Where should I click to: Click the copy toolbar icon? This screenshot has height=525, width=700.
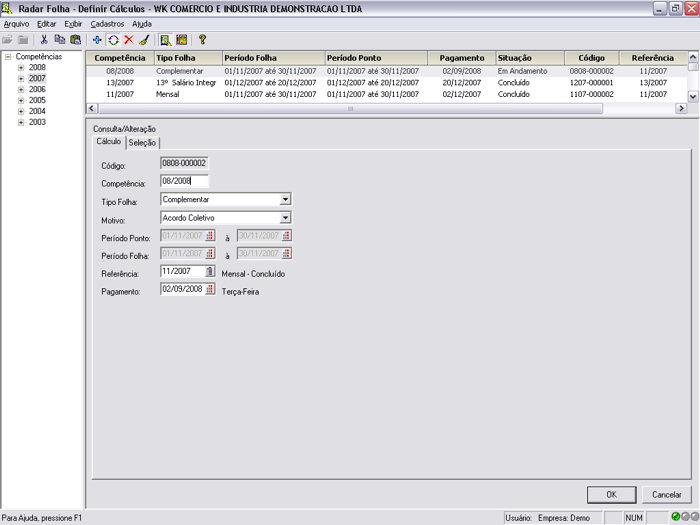60,40
